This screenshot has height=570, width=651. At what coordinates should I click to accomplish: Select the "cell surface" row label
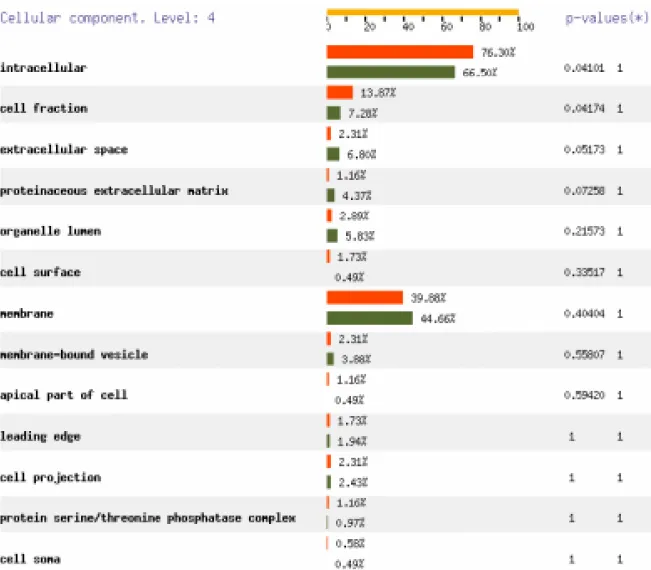tap(40, 272)
